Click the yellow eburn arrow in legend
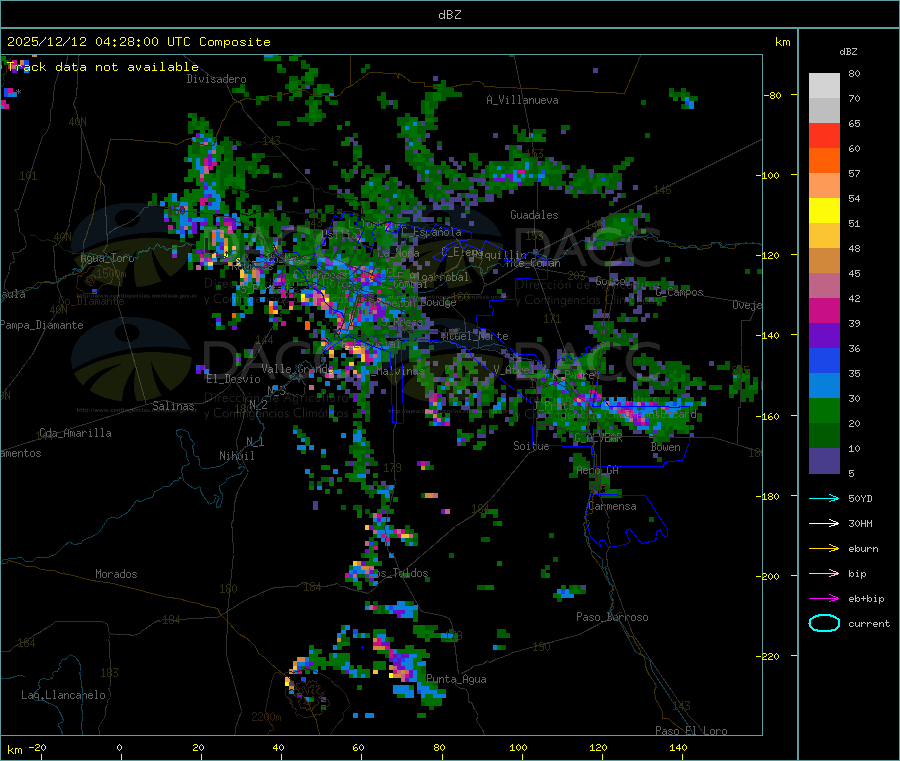 point(824,548)
